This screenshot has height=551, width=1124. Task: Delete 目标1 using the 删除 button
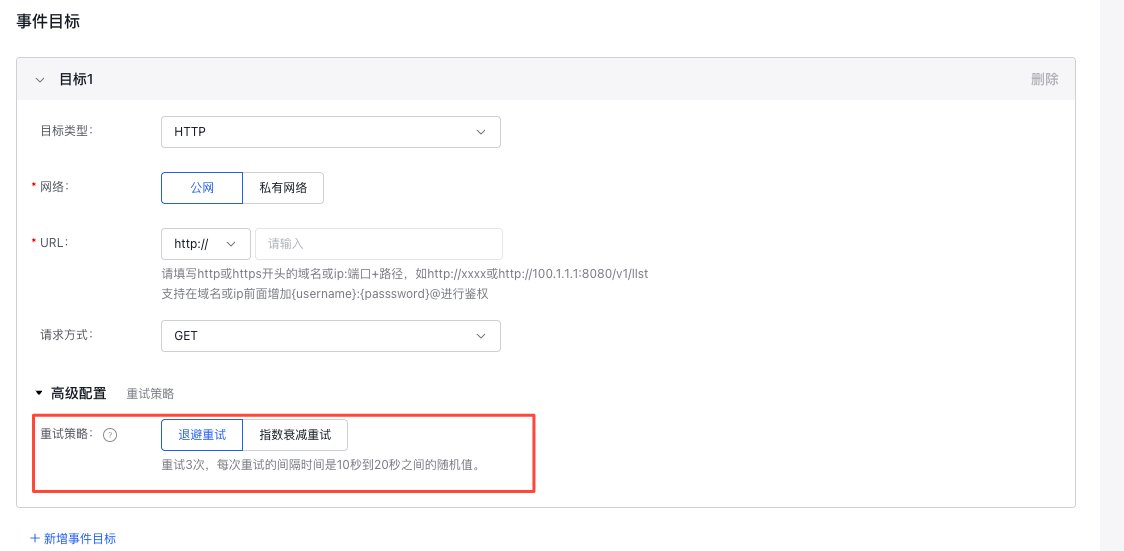(x=1044, y=79)
